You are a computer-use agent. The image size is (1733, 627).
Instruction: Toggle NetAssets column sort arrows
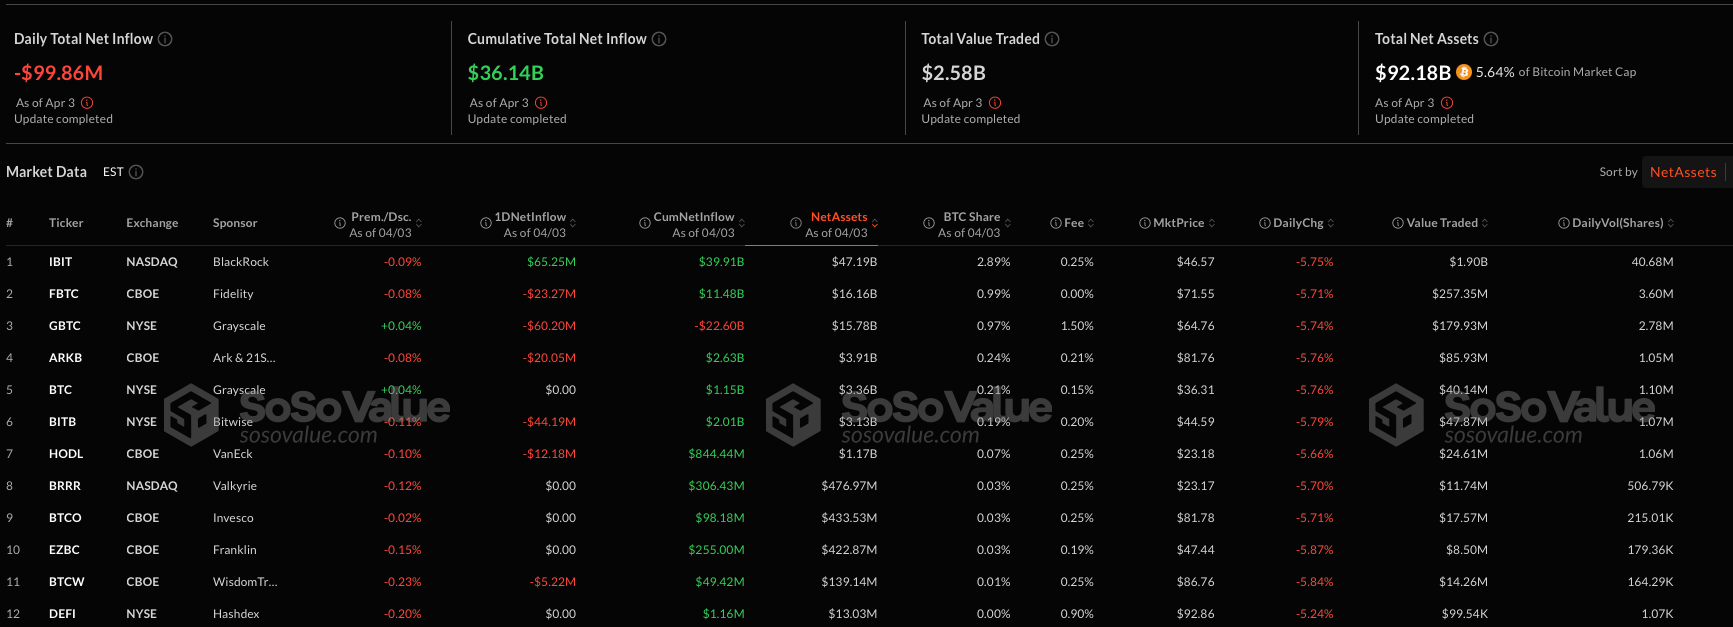pos(875,223)
